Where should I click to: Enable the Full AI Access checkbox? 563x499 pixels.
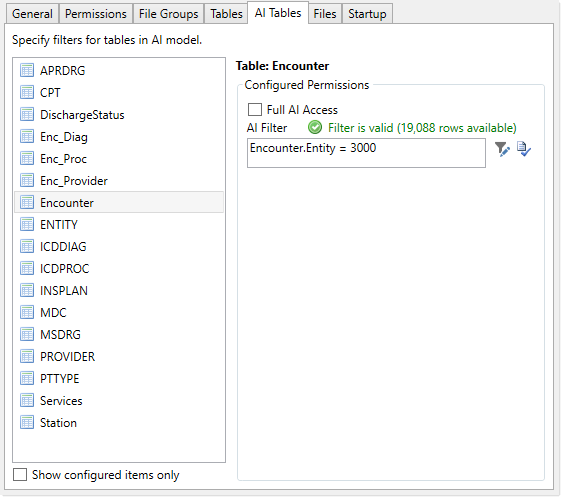click(255, 109)
